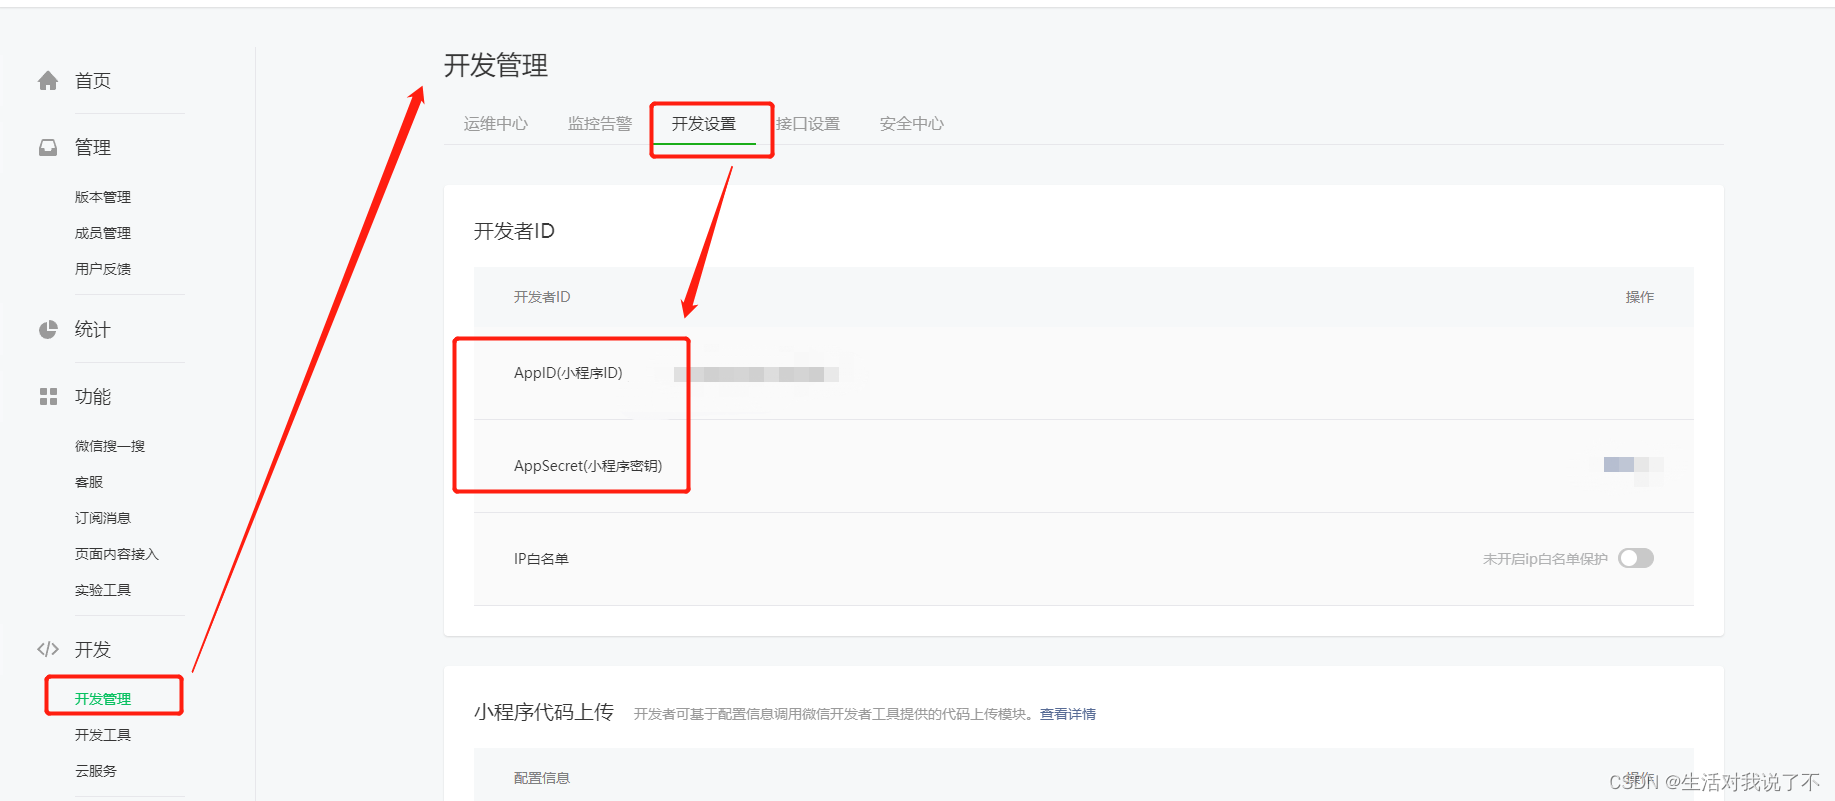Click the 开发者ID column header in the table
The width and height of the screenshot is (1835, 801).
[542, 297]
